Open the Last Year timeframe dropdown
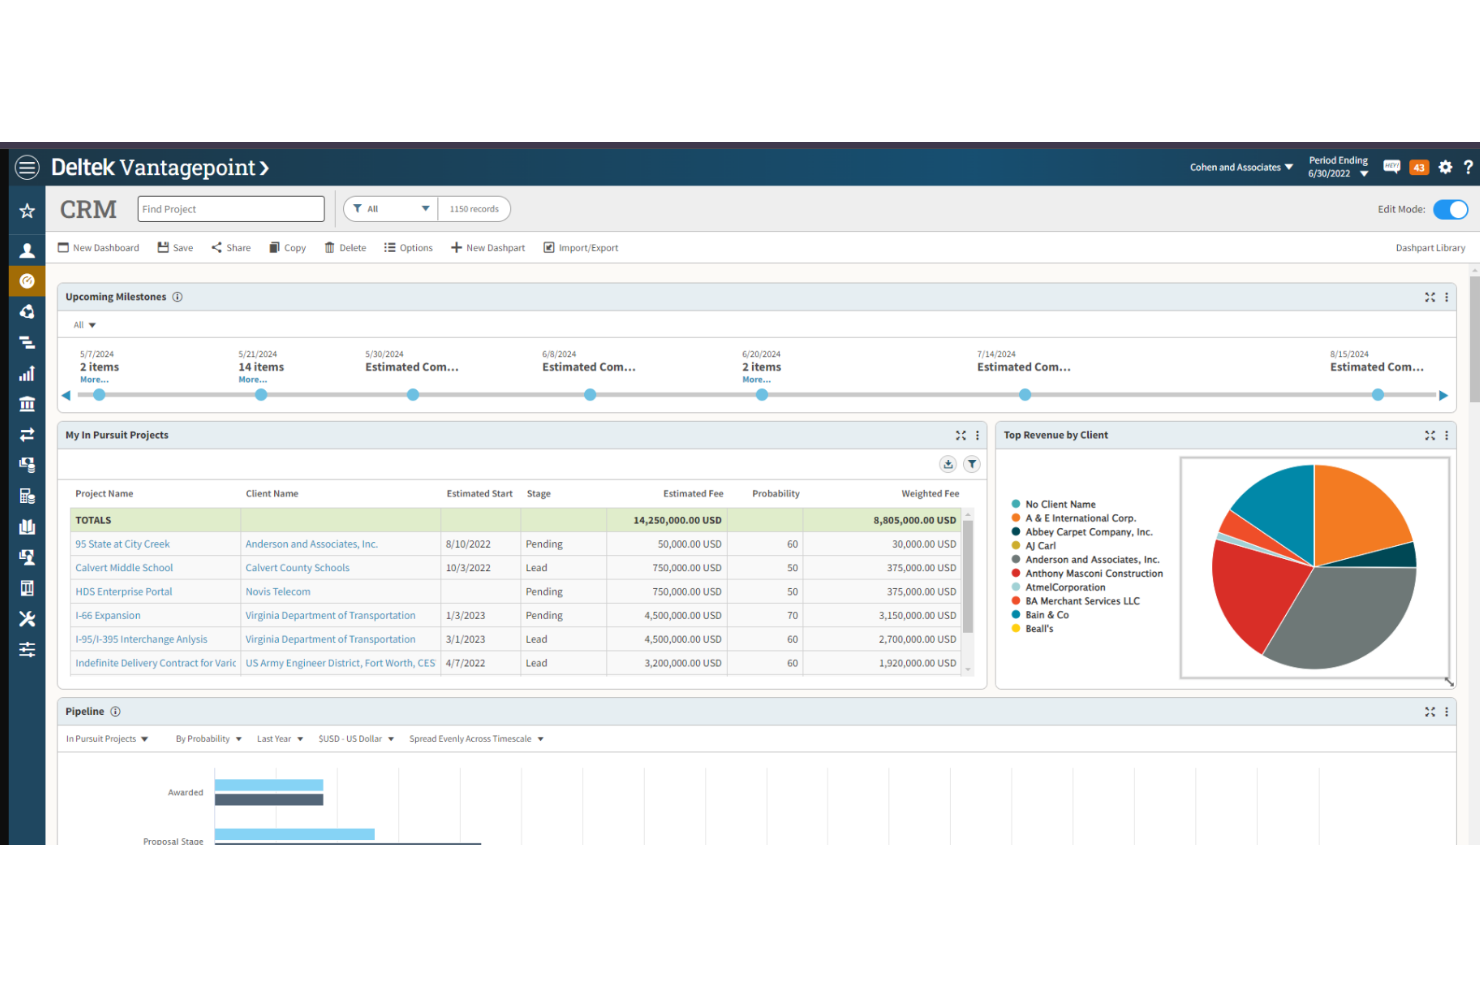The width and height of the screenshot is (1480, 987). (x=280, y=739)
